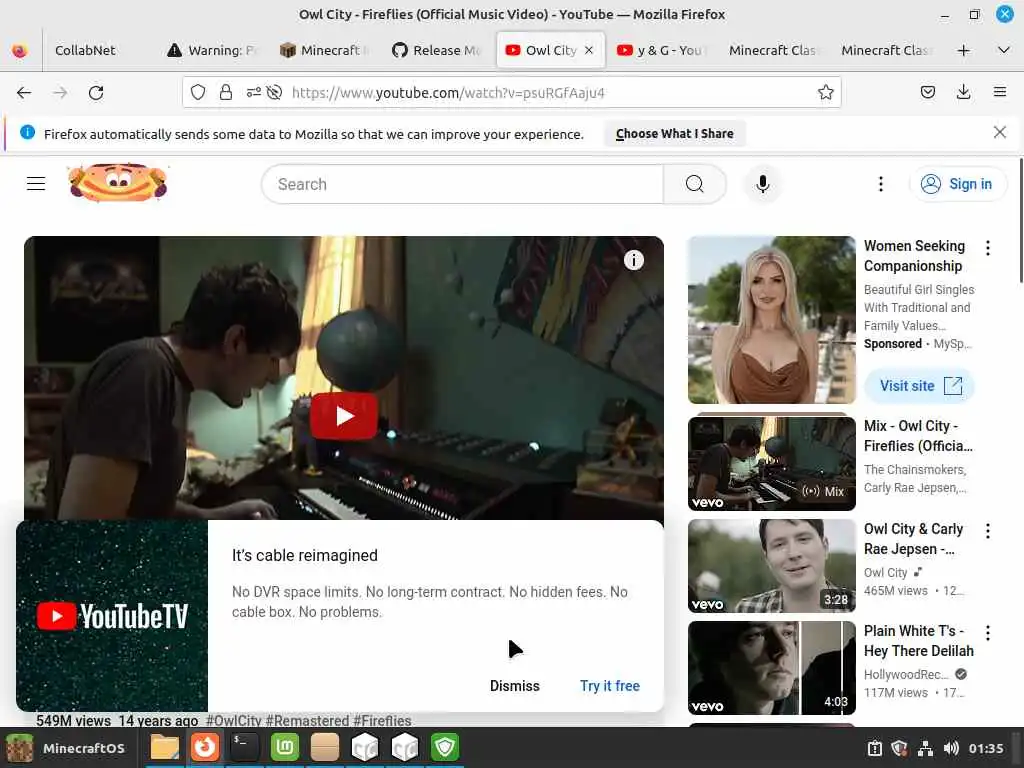Open the MinecraftOS start menu
The height and width of the screenshot is (768, 1024).
[67, 748]
